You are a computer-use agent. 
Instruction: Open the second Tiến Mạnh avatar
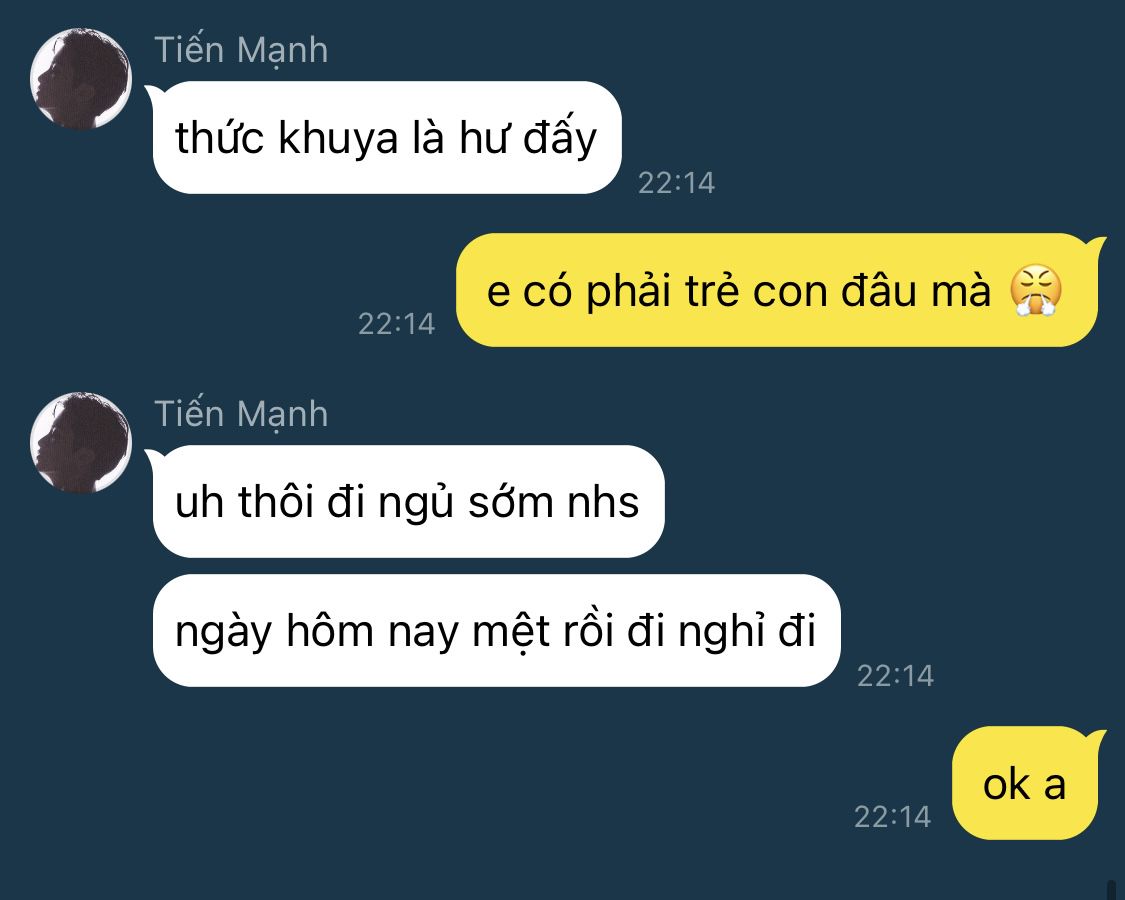[81, 443]
